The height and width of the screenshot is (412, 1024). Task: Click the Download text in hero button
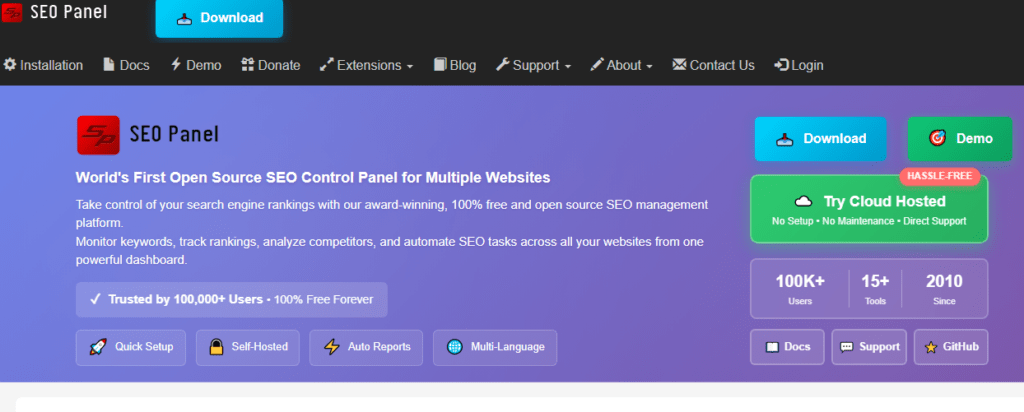[x=835, y=138]
